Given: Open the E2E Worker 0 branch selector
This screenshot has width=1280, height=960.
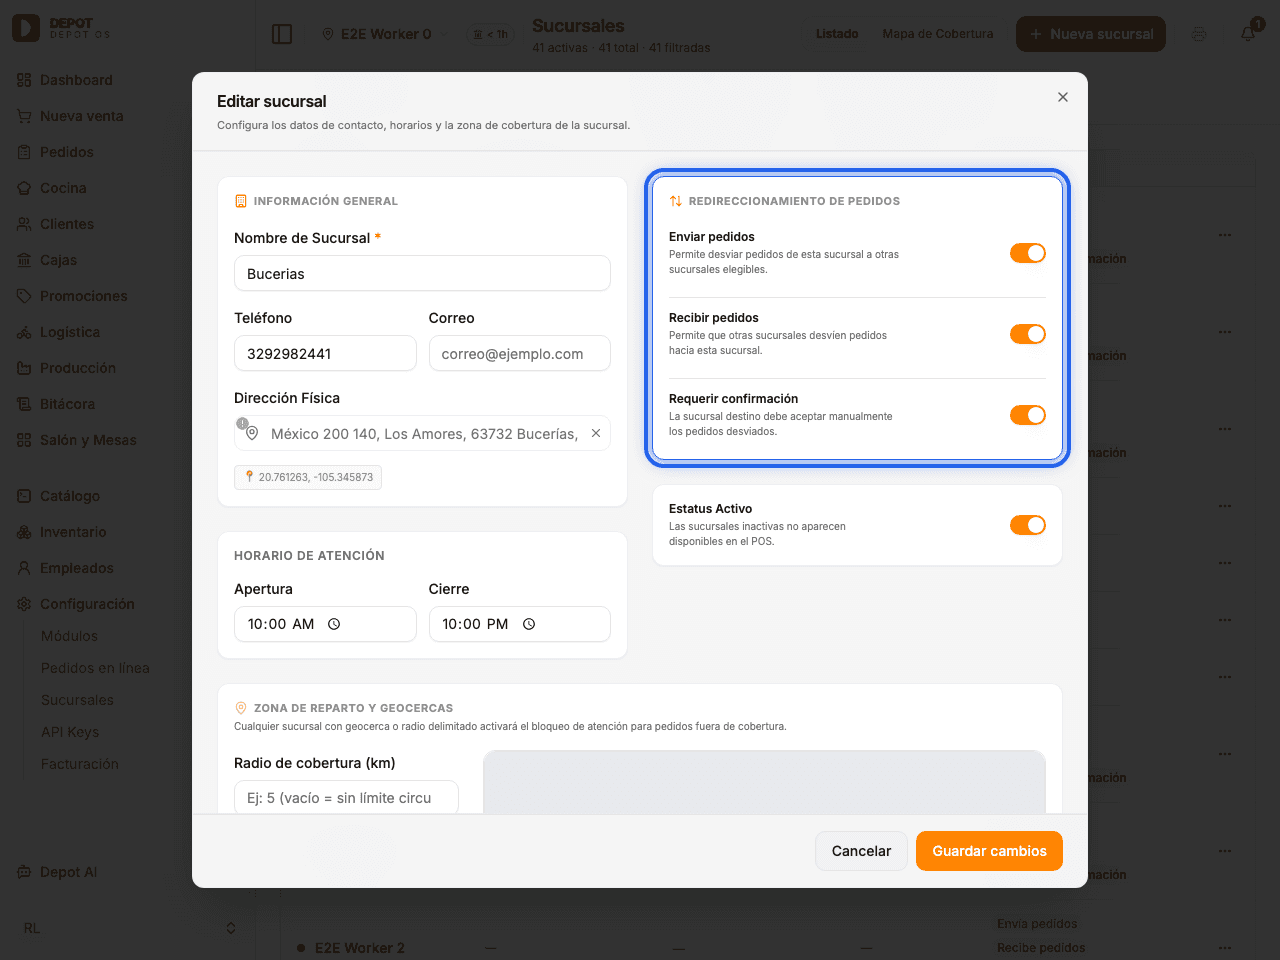Looking at the screenshot, I should pyautogui.click(x=384, y=34).
